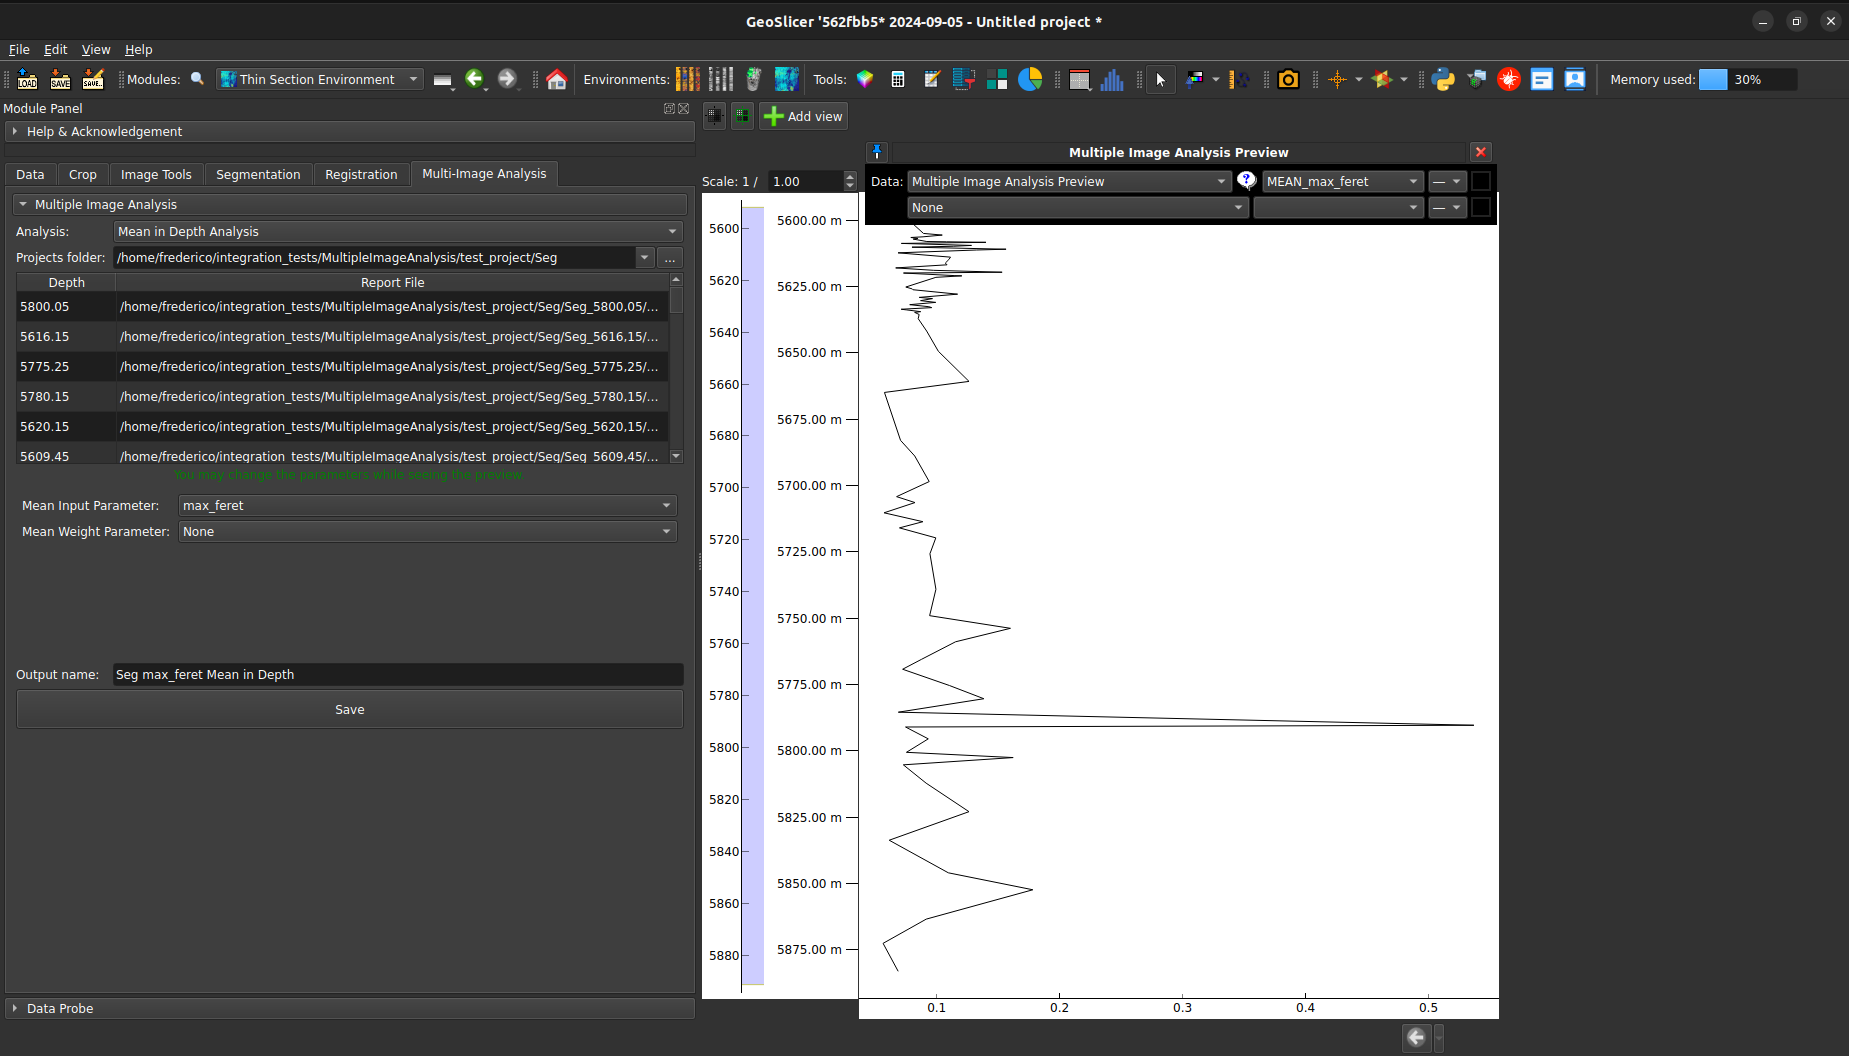Click the camera screenshot capture icon
This screenshot has width=1849, height=1056.
pos(1288,80)
